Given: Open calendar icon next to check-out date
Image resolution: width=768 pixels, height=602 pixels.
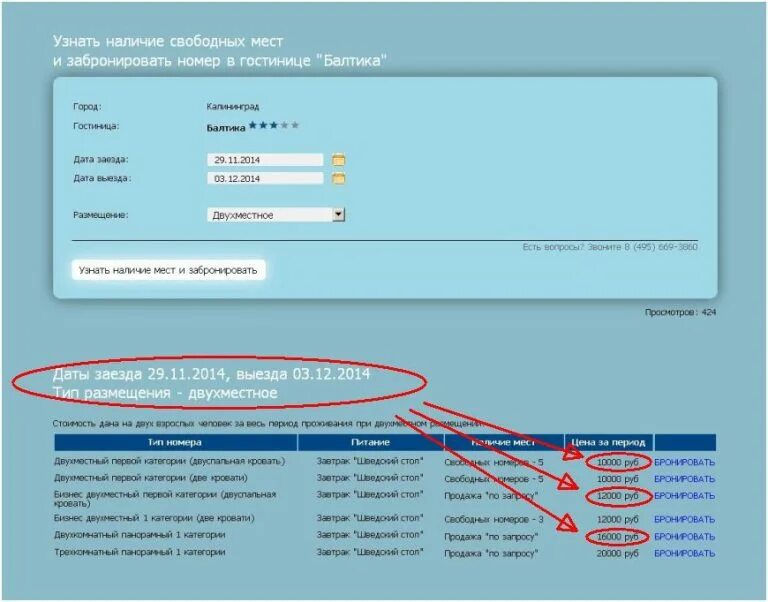Looking at the screenshot, I should point(338,178).
